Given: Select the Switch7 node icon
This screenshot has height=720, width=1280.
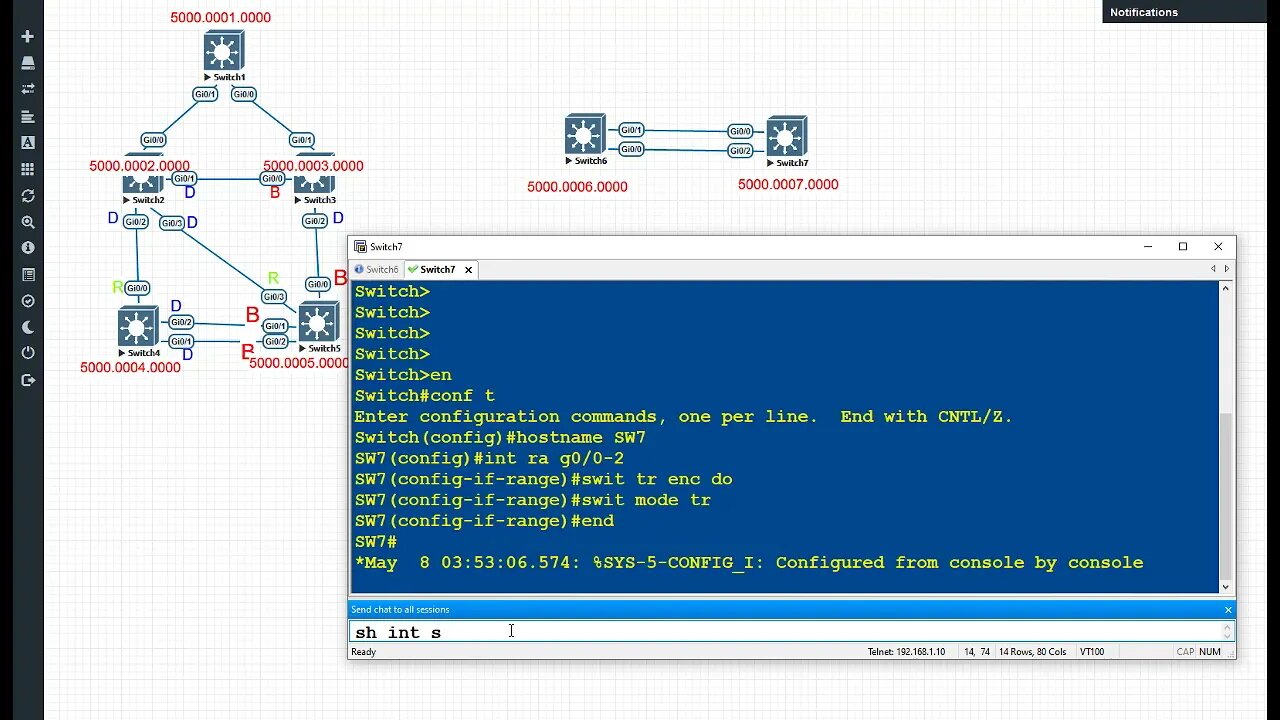Looking at the screenshot, I should (x=787, y=137).
